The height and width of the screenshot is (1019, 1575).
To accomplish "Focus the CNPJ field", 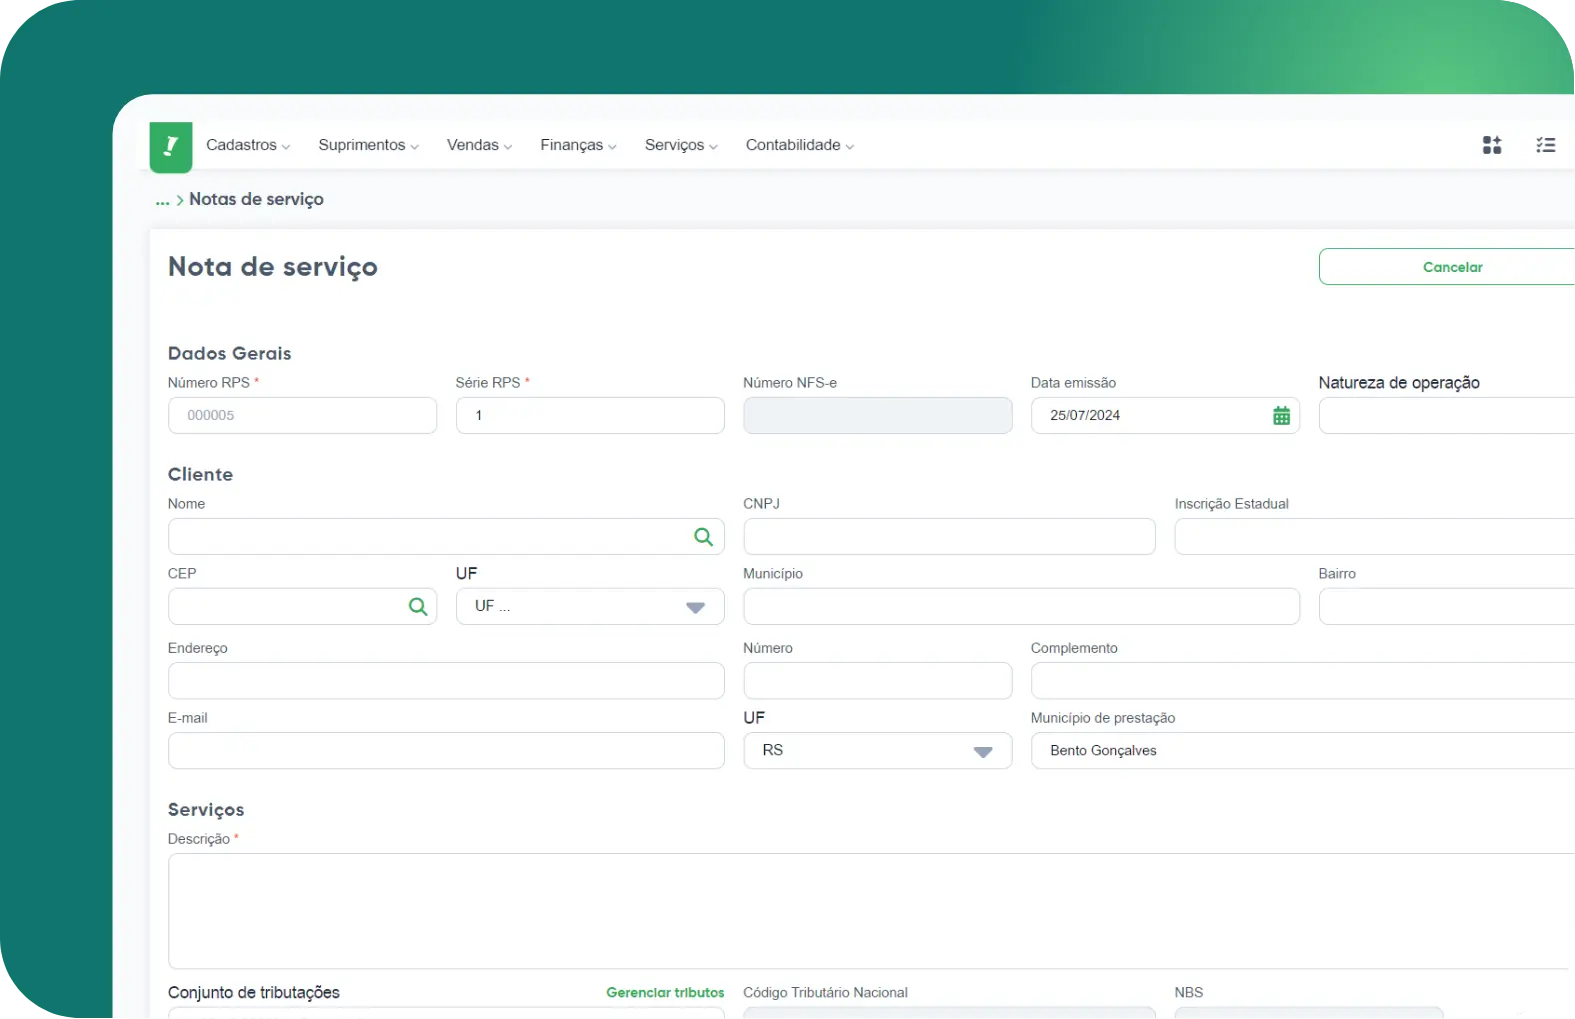I will pos(950,537).
